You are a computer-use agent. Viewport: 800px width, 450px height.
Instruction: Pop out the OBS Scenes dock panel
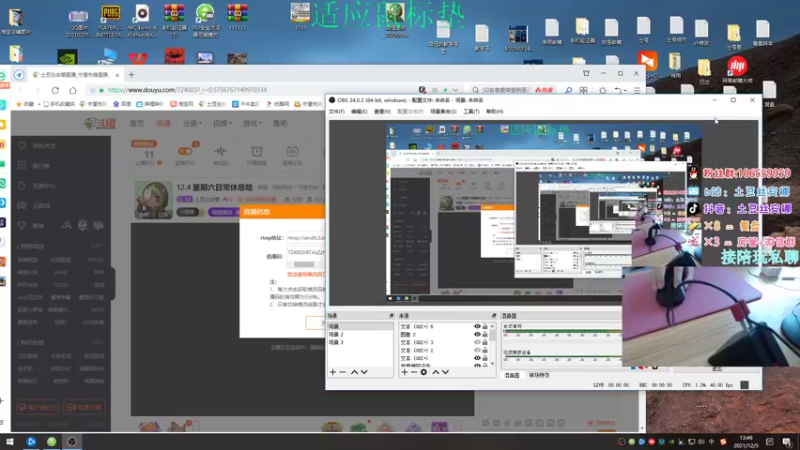[x=391, y=316]
